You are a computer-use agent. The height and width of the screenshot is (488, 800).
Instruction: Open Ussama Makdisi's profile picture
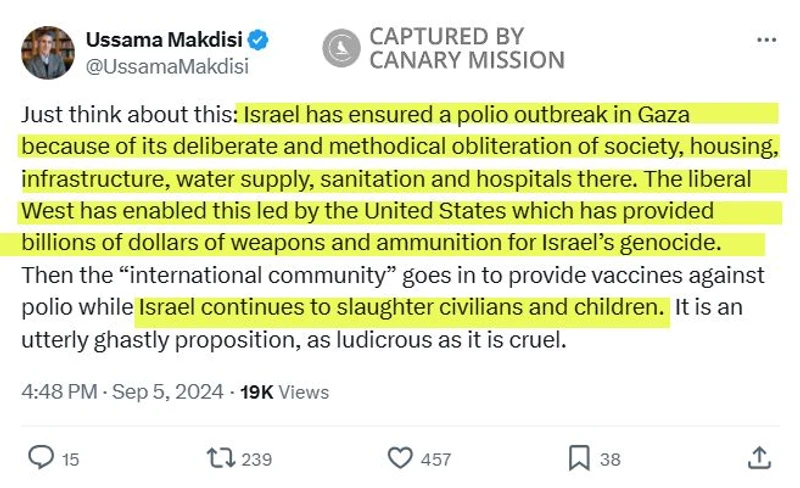tap(47, 53)
